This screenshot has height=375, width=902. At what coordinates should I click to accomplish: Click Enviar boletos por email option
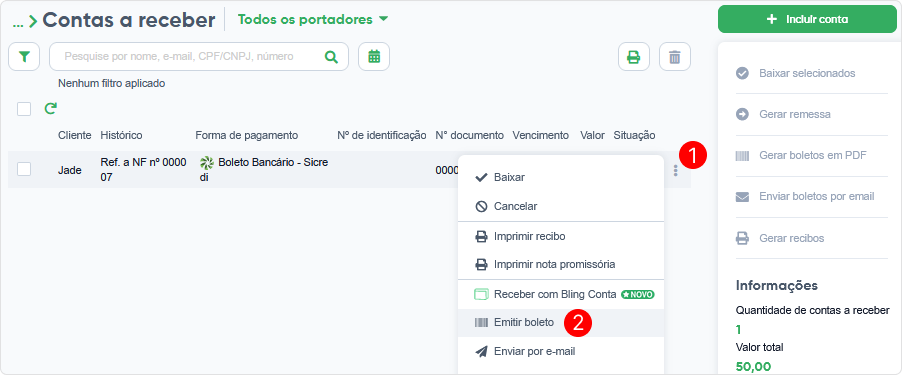[816, 196]
